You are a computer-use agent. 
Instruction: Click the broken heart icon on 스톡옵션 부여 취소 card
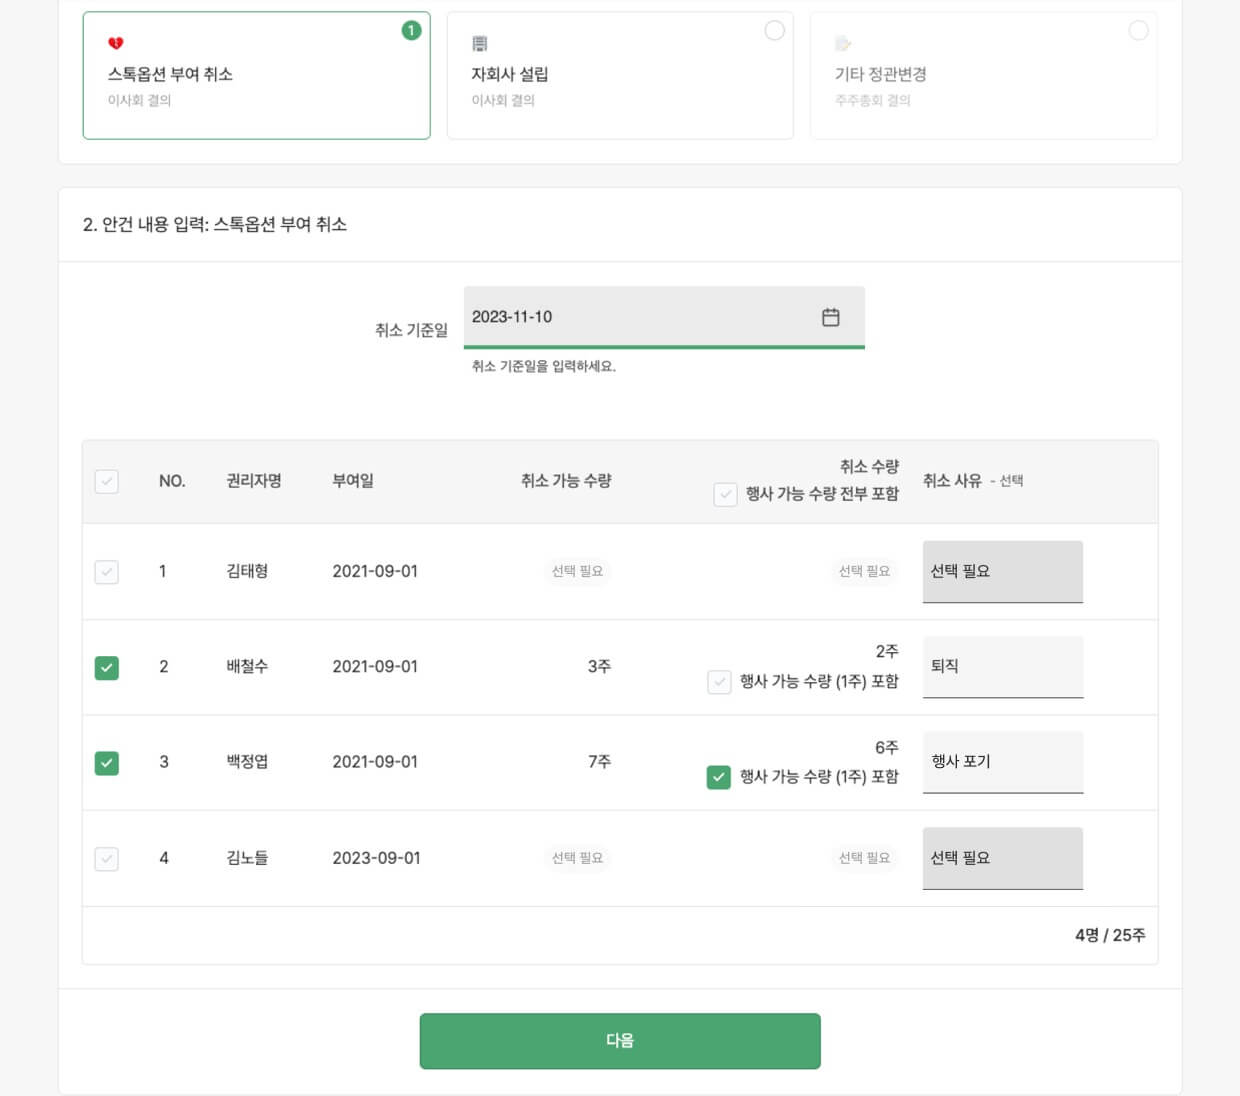pyautogui.click(x=117, y=43)
